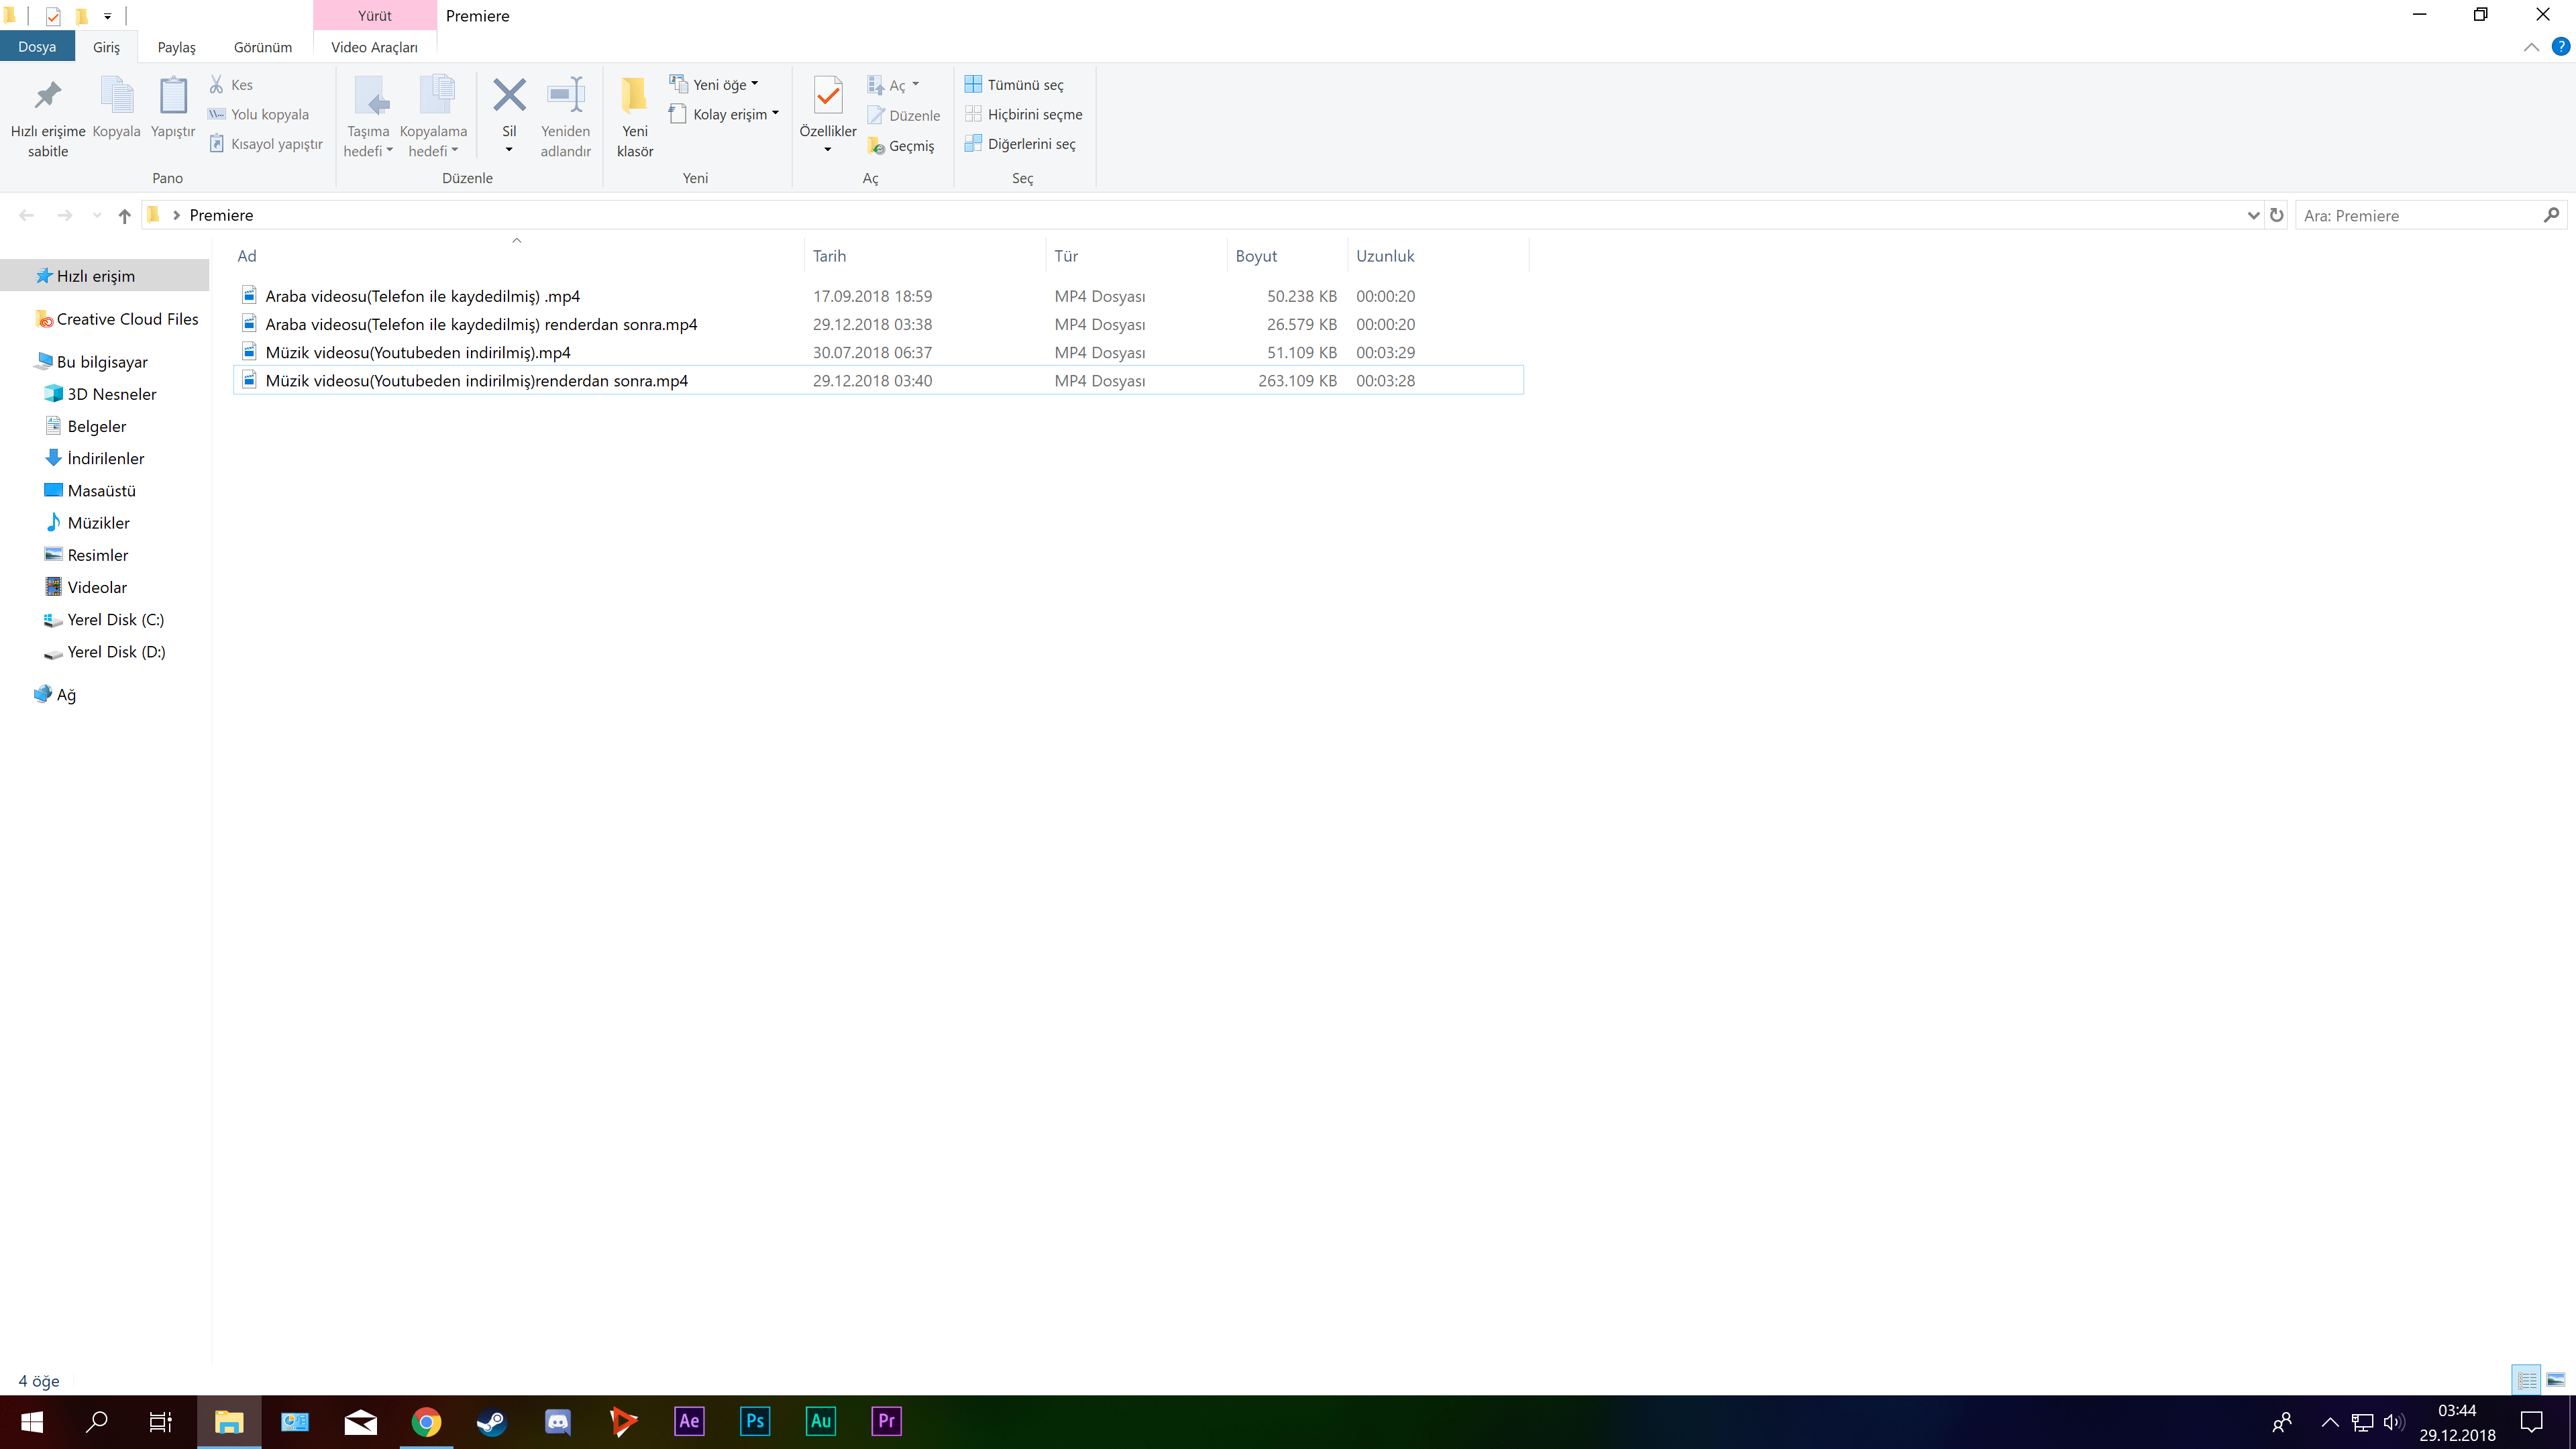Go up one folder level arrow
Image resolution: width=2576 pixels, height=1449 pixels.
pos(124,215)
